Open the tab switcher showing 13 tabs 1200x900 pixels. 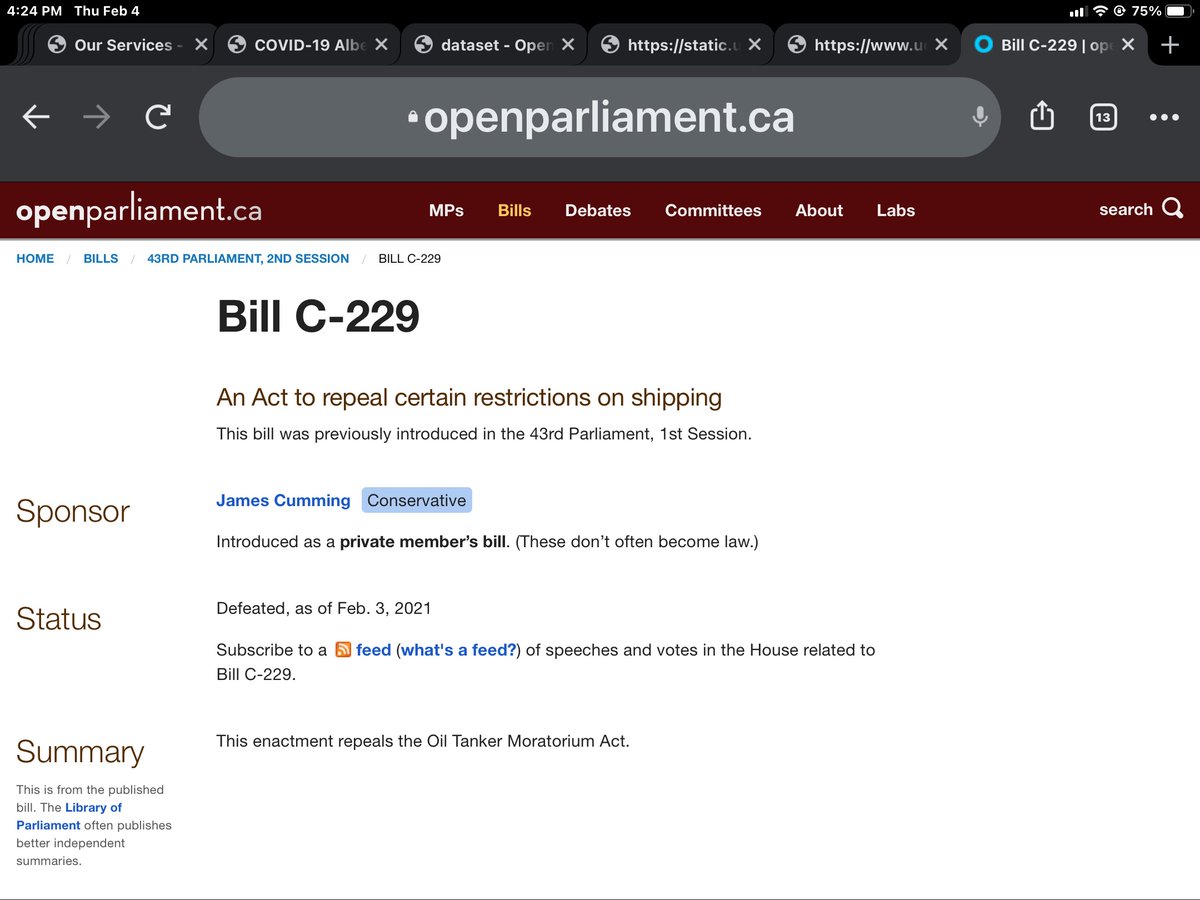tap(1103, 117)
